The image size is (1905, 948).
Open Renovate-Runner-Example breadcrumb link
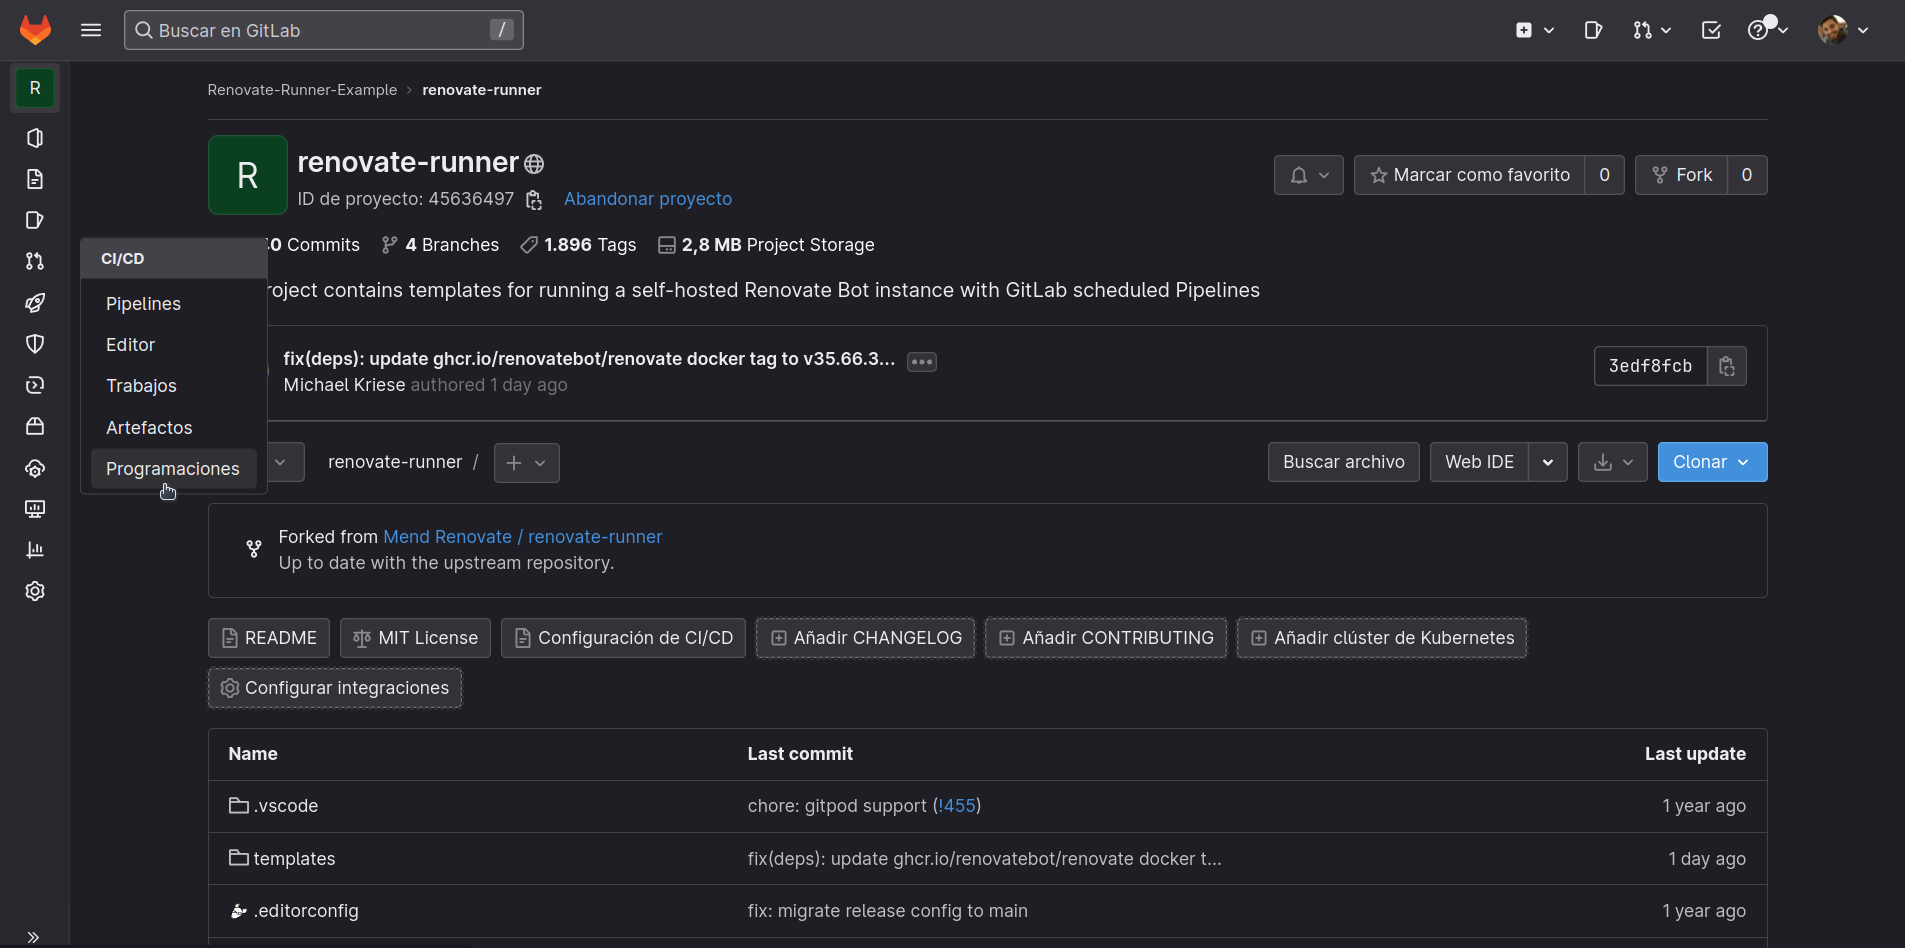[x=302, y=90]
